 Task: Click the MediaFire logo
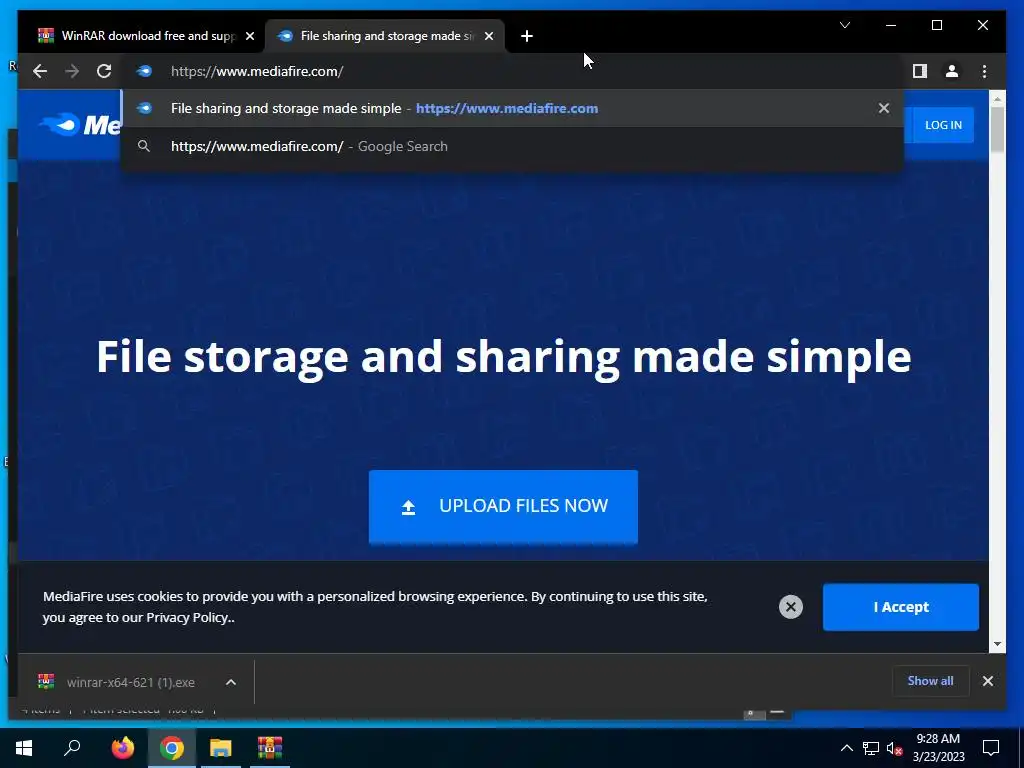coord(80,124)
